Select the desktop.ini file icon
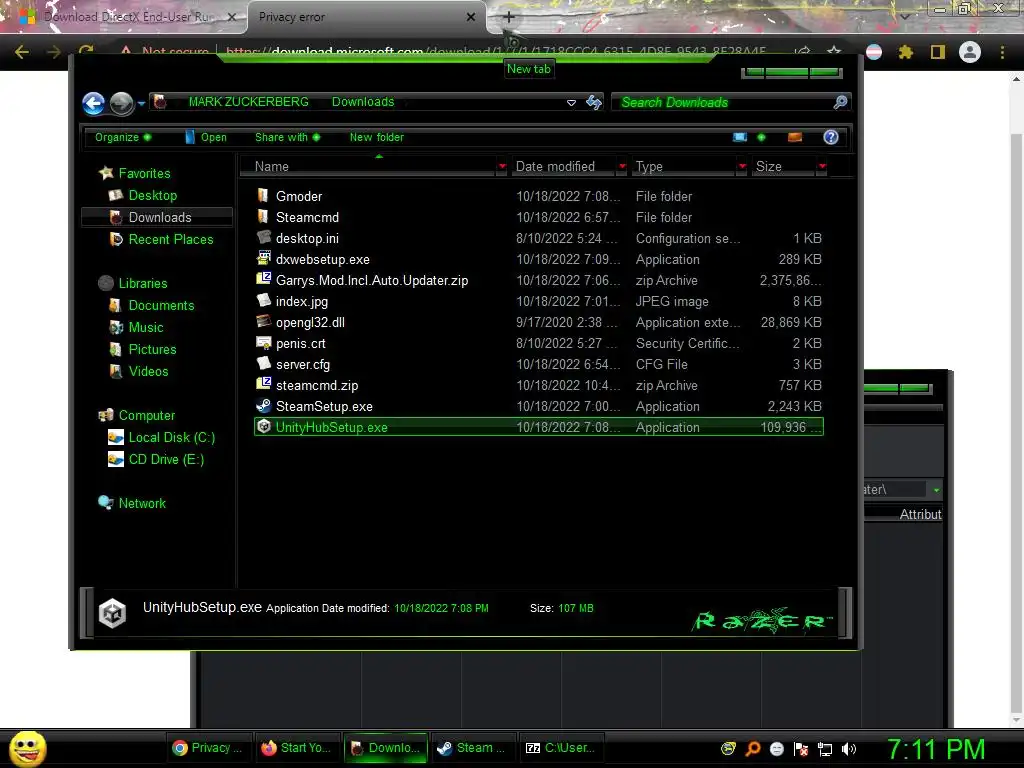This screenshot has width=1024, height=768. coord(264,237)
